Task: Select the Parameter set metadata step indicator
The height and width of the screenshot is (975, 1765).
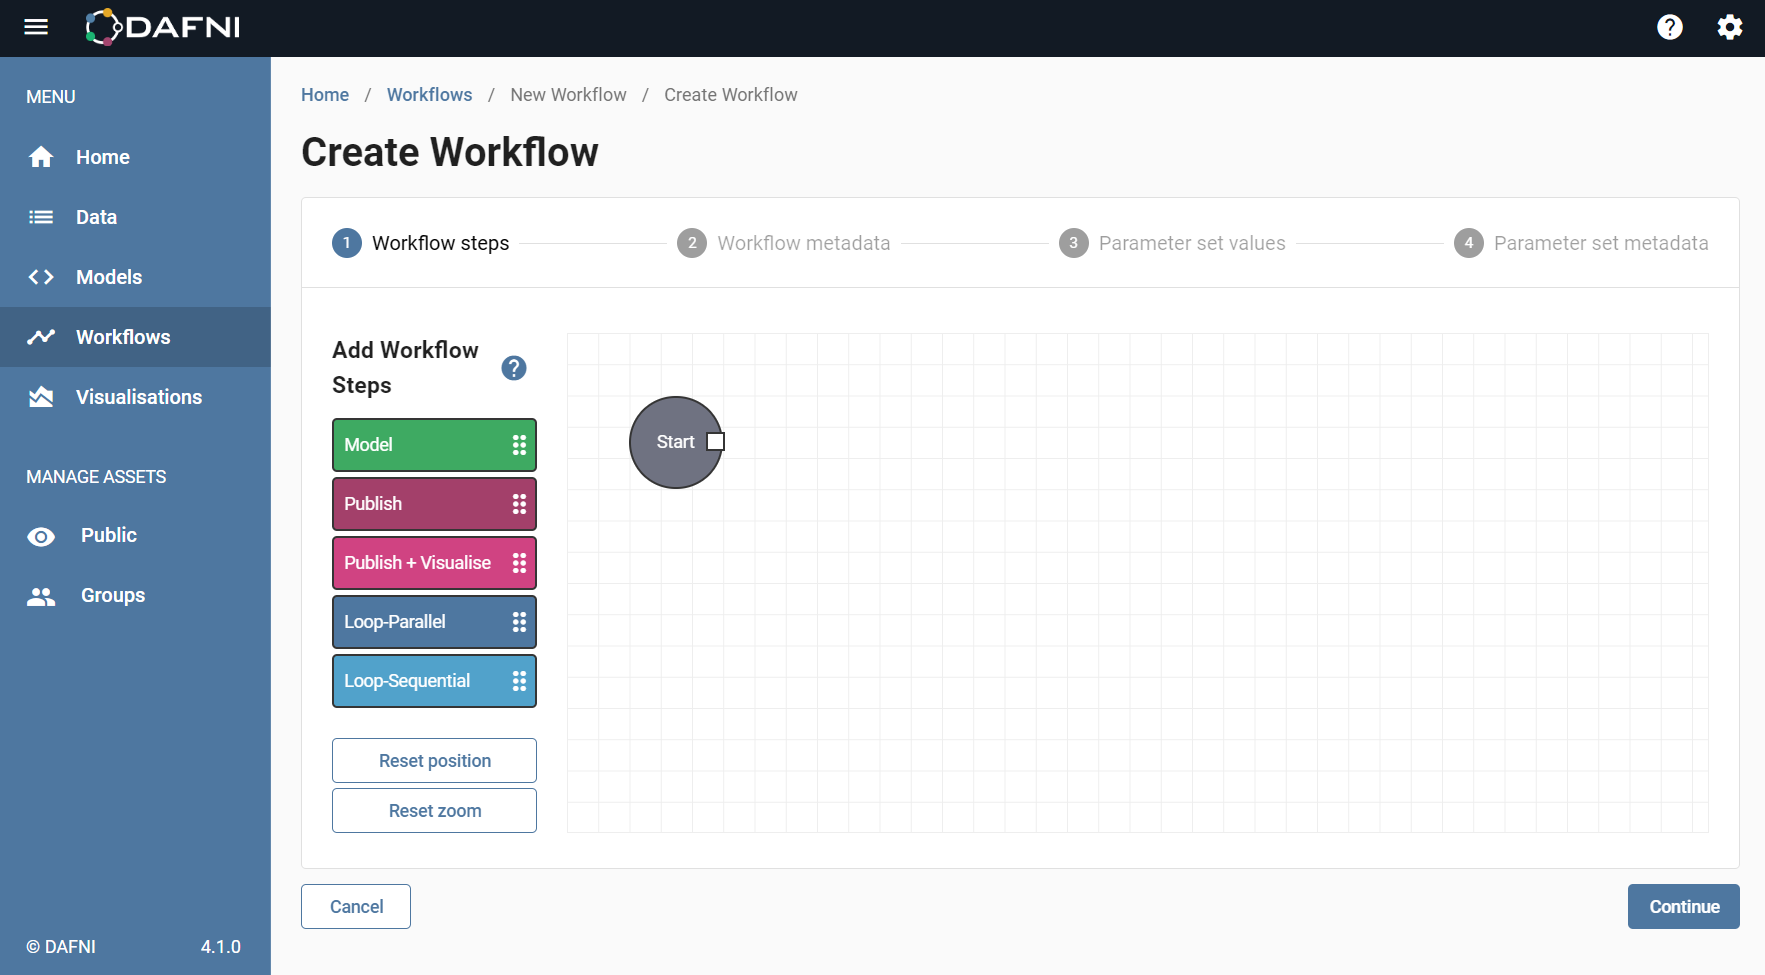Action: pyautogui.click(x=1468, y=243)
